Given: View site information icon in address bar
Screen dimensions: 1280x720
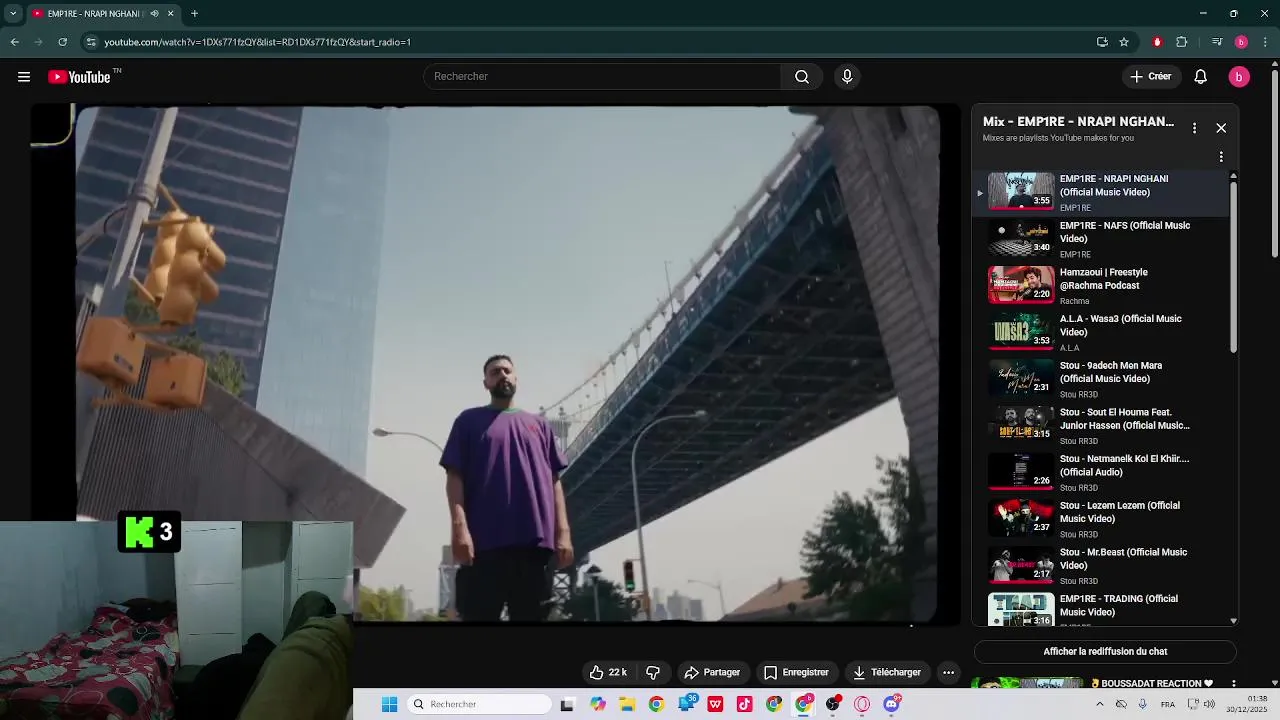Looking at the screenshot, I should pyautogui.click(x=91, y=42).
